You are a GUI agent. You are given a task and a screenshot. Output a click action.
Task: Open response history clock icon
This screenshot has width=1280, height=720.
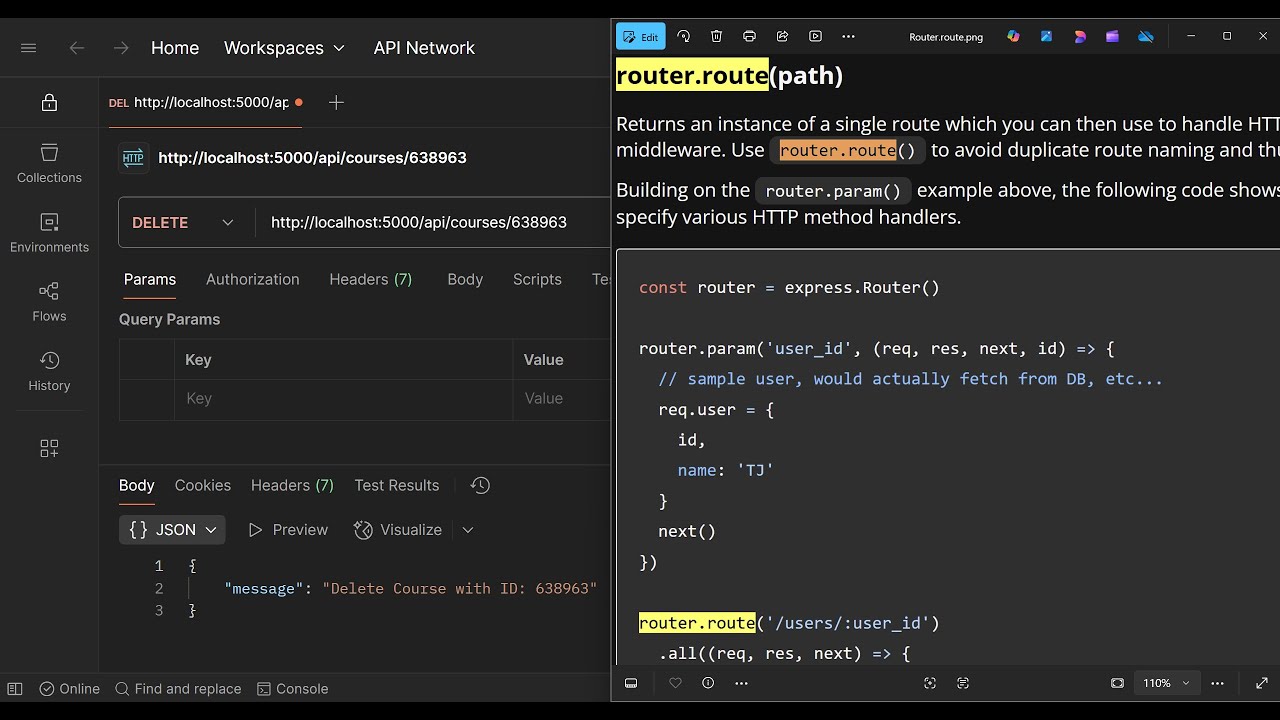coord(480,485)
